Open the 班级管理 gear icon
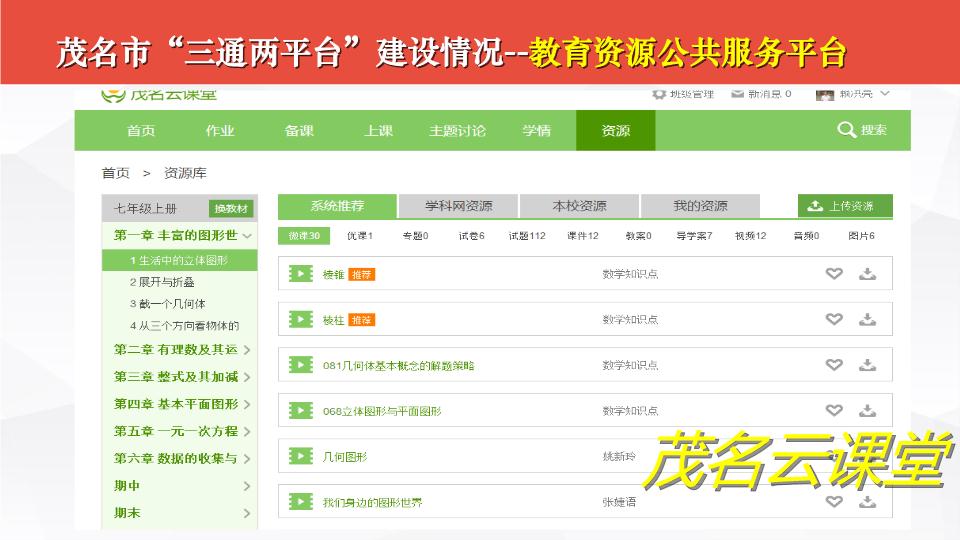The image size is (960, 540). click(x=658, y=94)
